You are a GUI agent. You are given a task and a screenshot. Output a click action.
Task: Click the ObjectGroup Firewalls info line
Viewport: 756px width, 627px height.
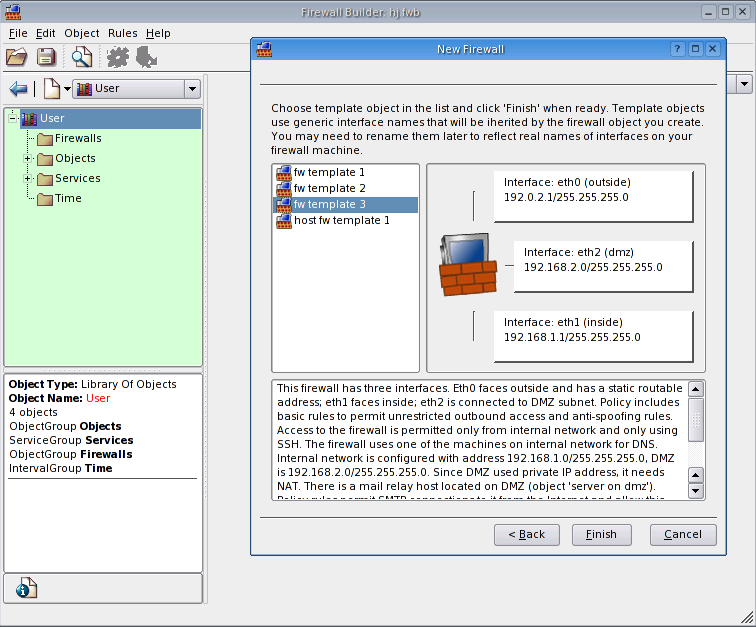coord(70,454)
